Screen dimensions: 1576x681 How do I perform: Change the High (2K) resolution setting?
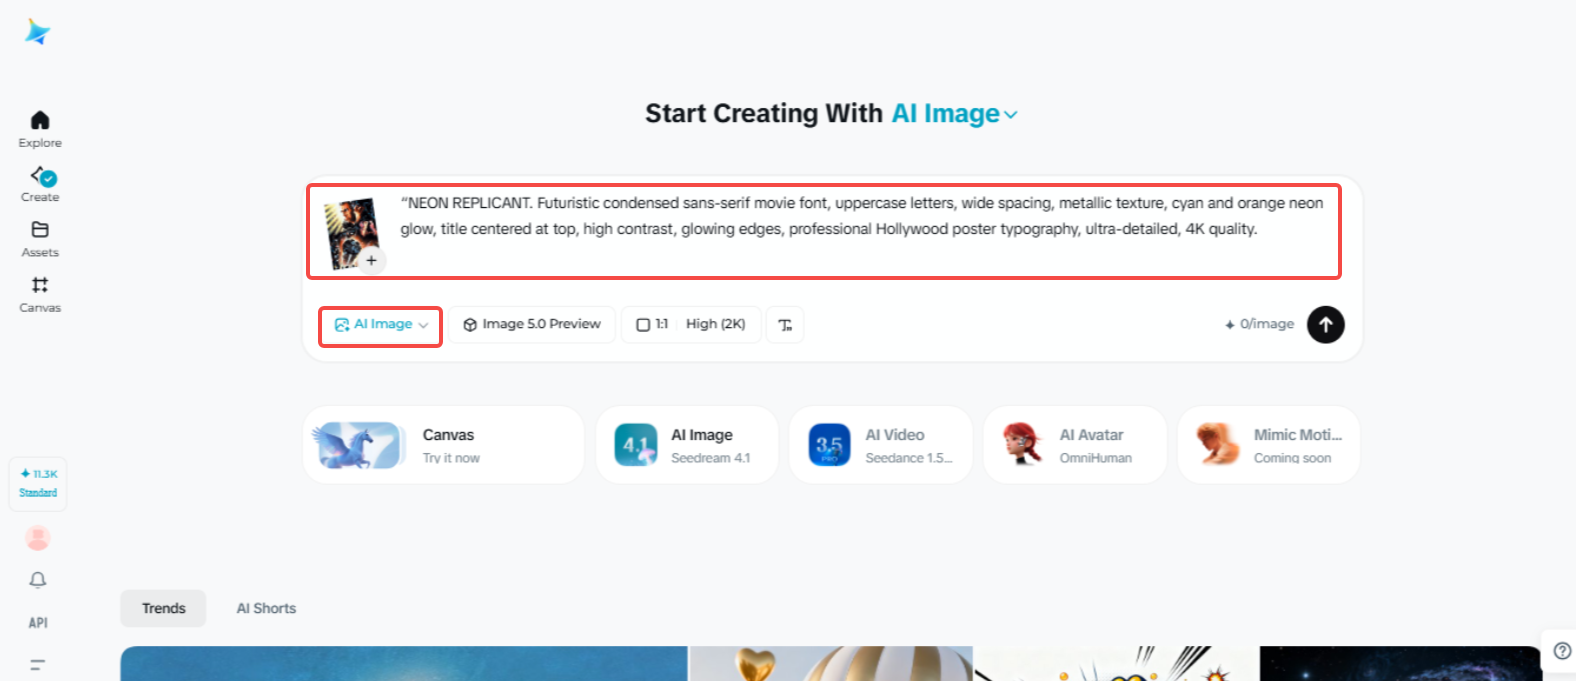(x=716, y=325)
